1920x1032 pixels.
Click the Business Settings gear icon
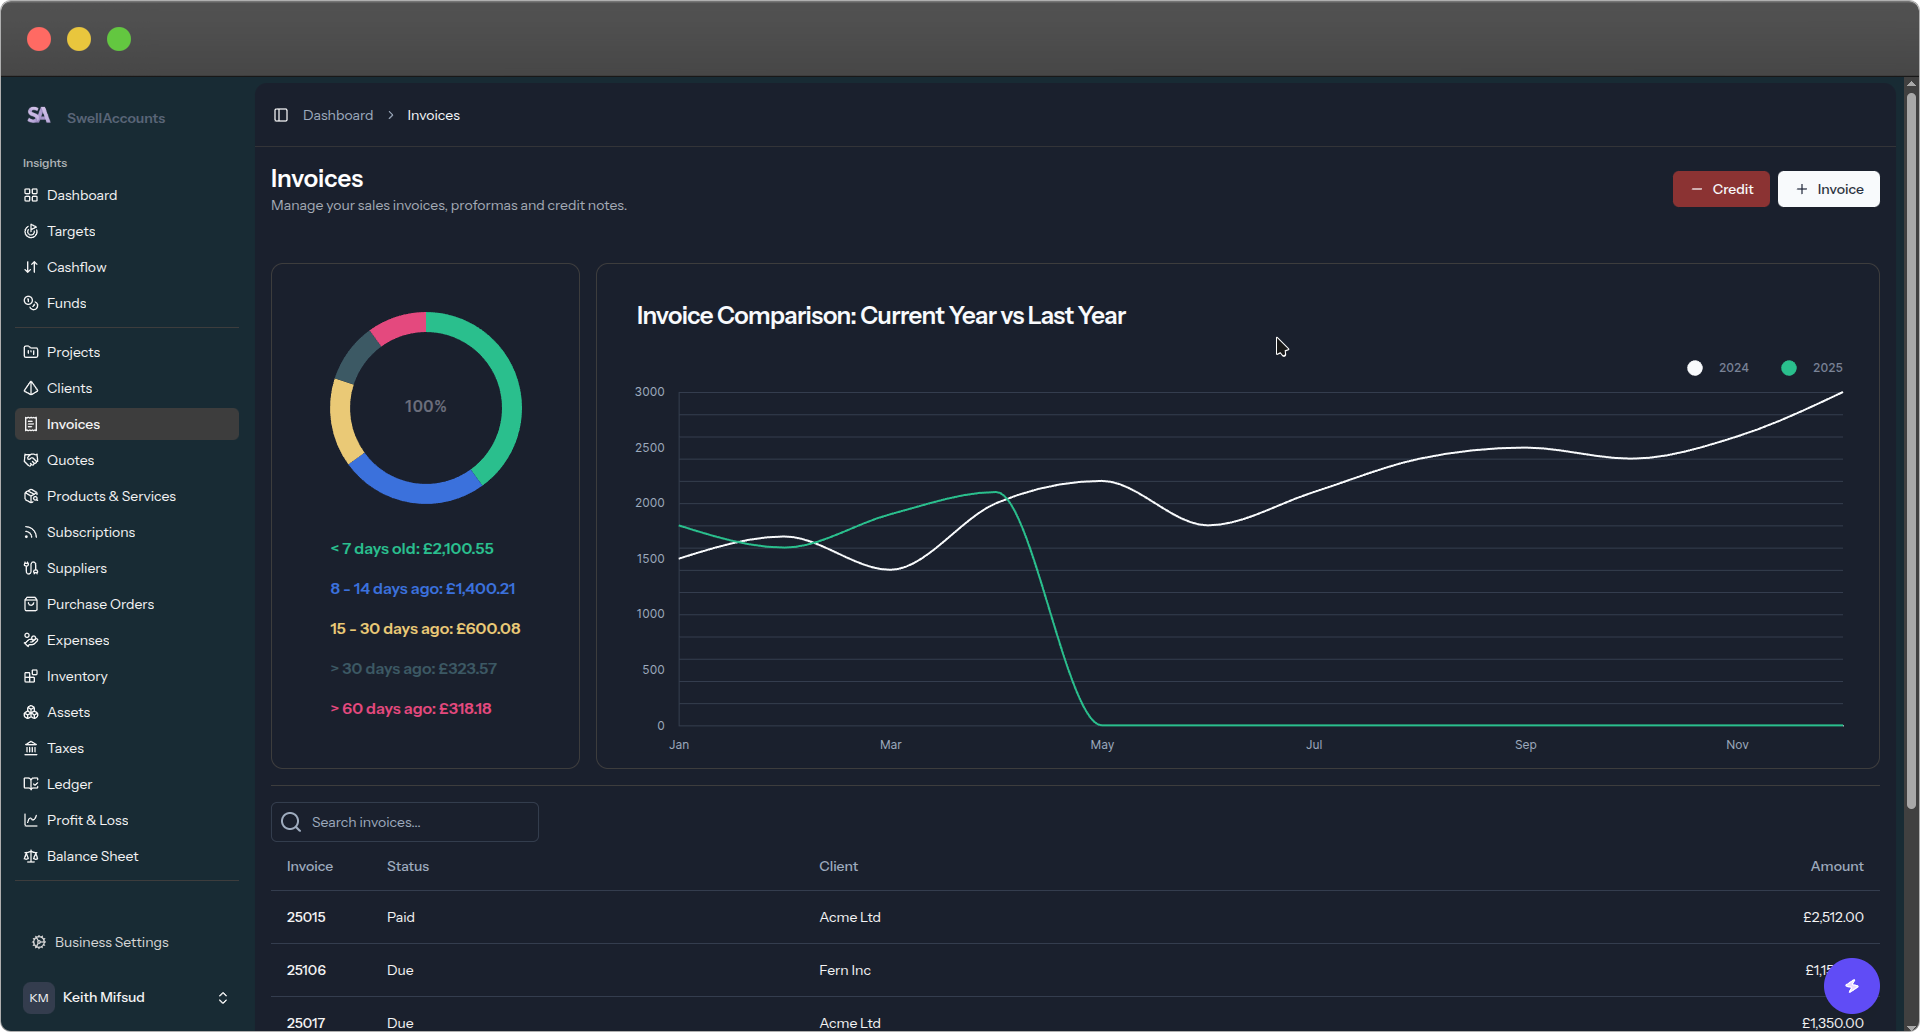[39, 942]
